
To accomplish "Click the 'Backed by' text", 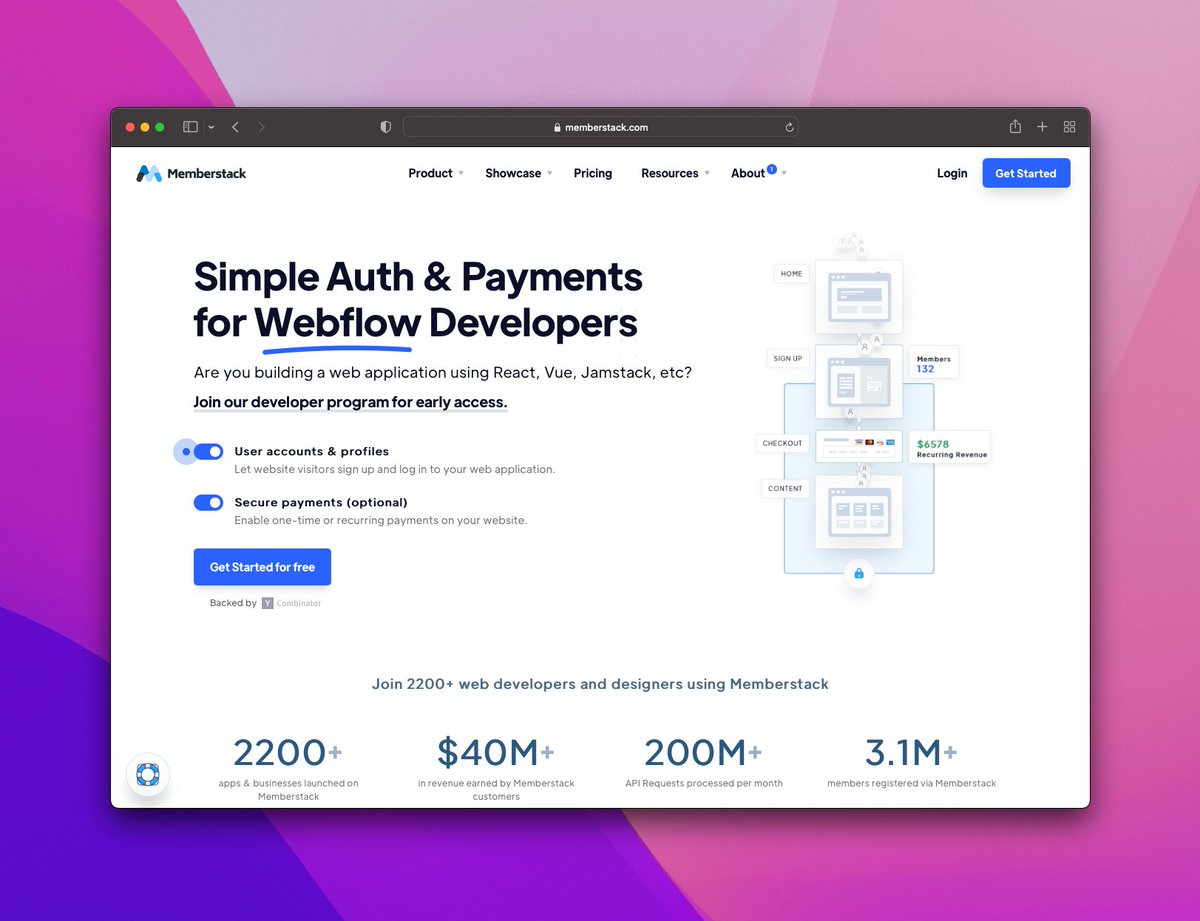I will tap(233, 603).
